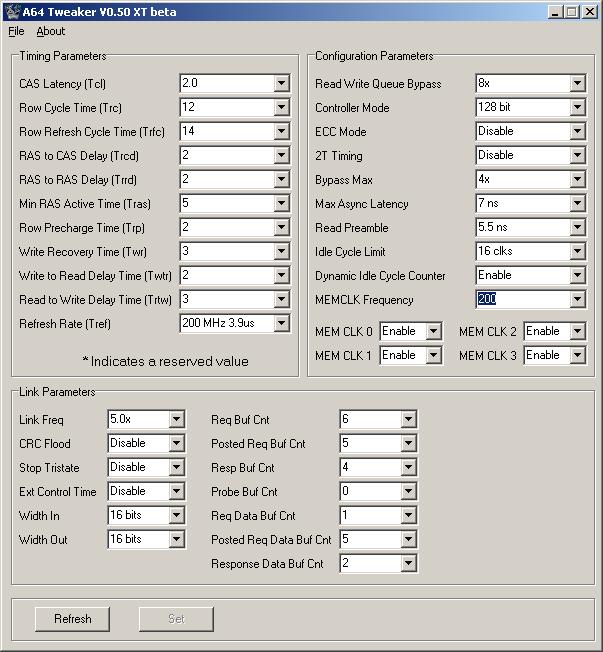Click the 'Controller Mode' label
The height and width of the screenshot is (652, 603).
352,108
